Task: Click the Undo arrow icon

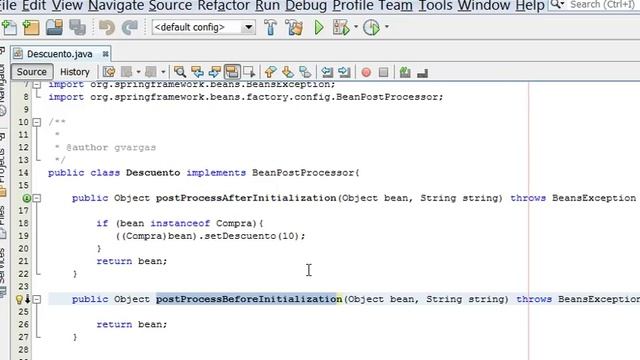Action: click(107, 27)
